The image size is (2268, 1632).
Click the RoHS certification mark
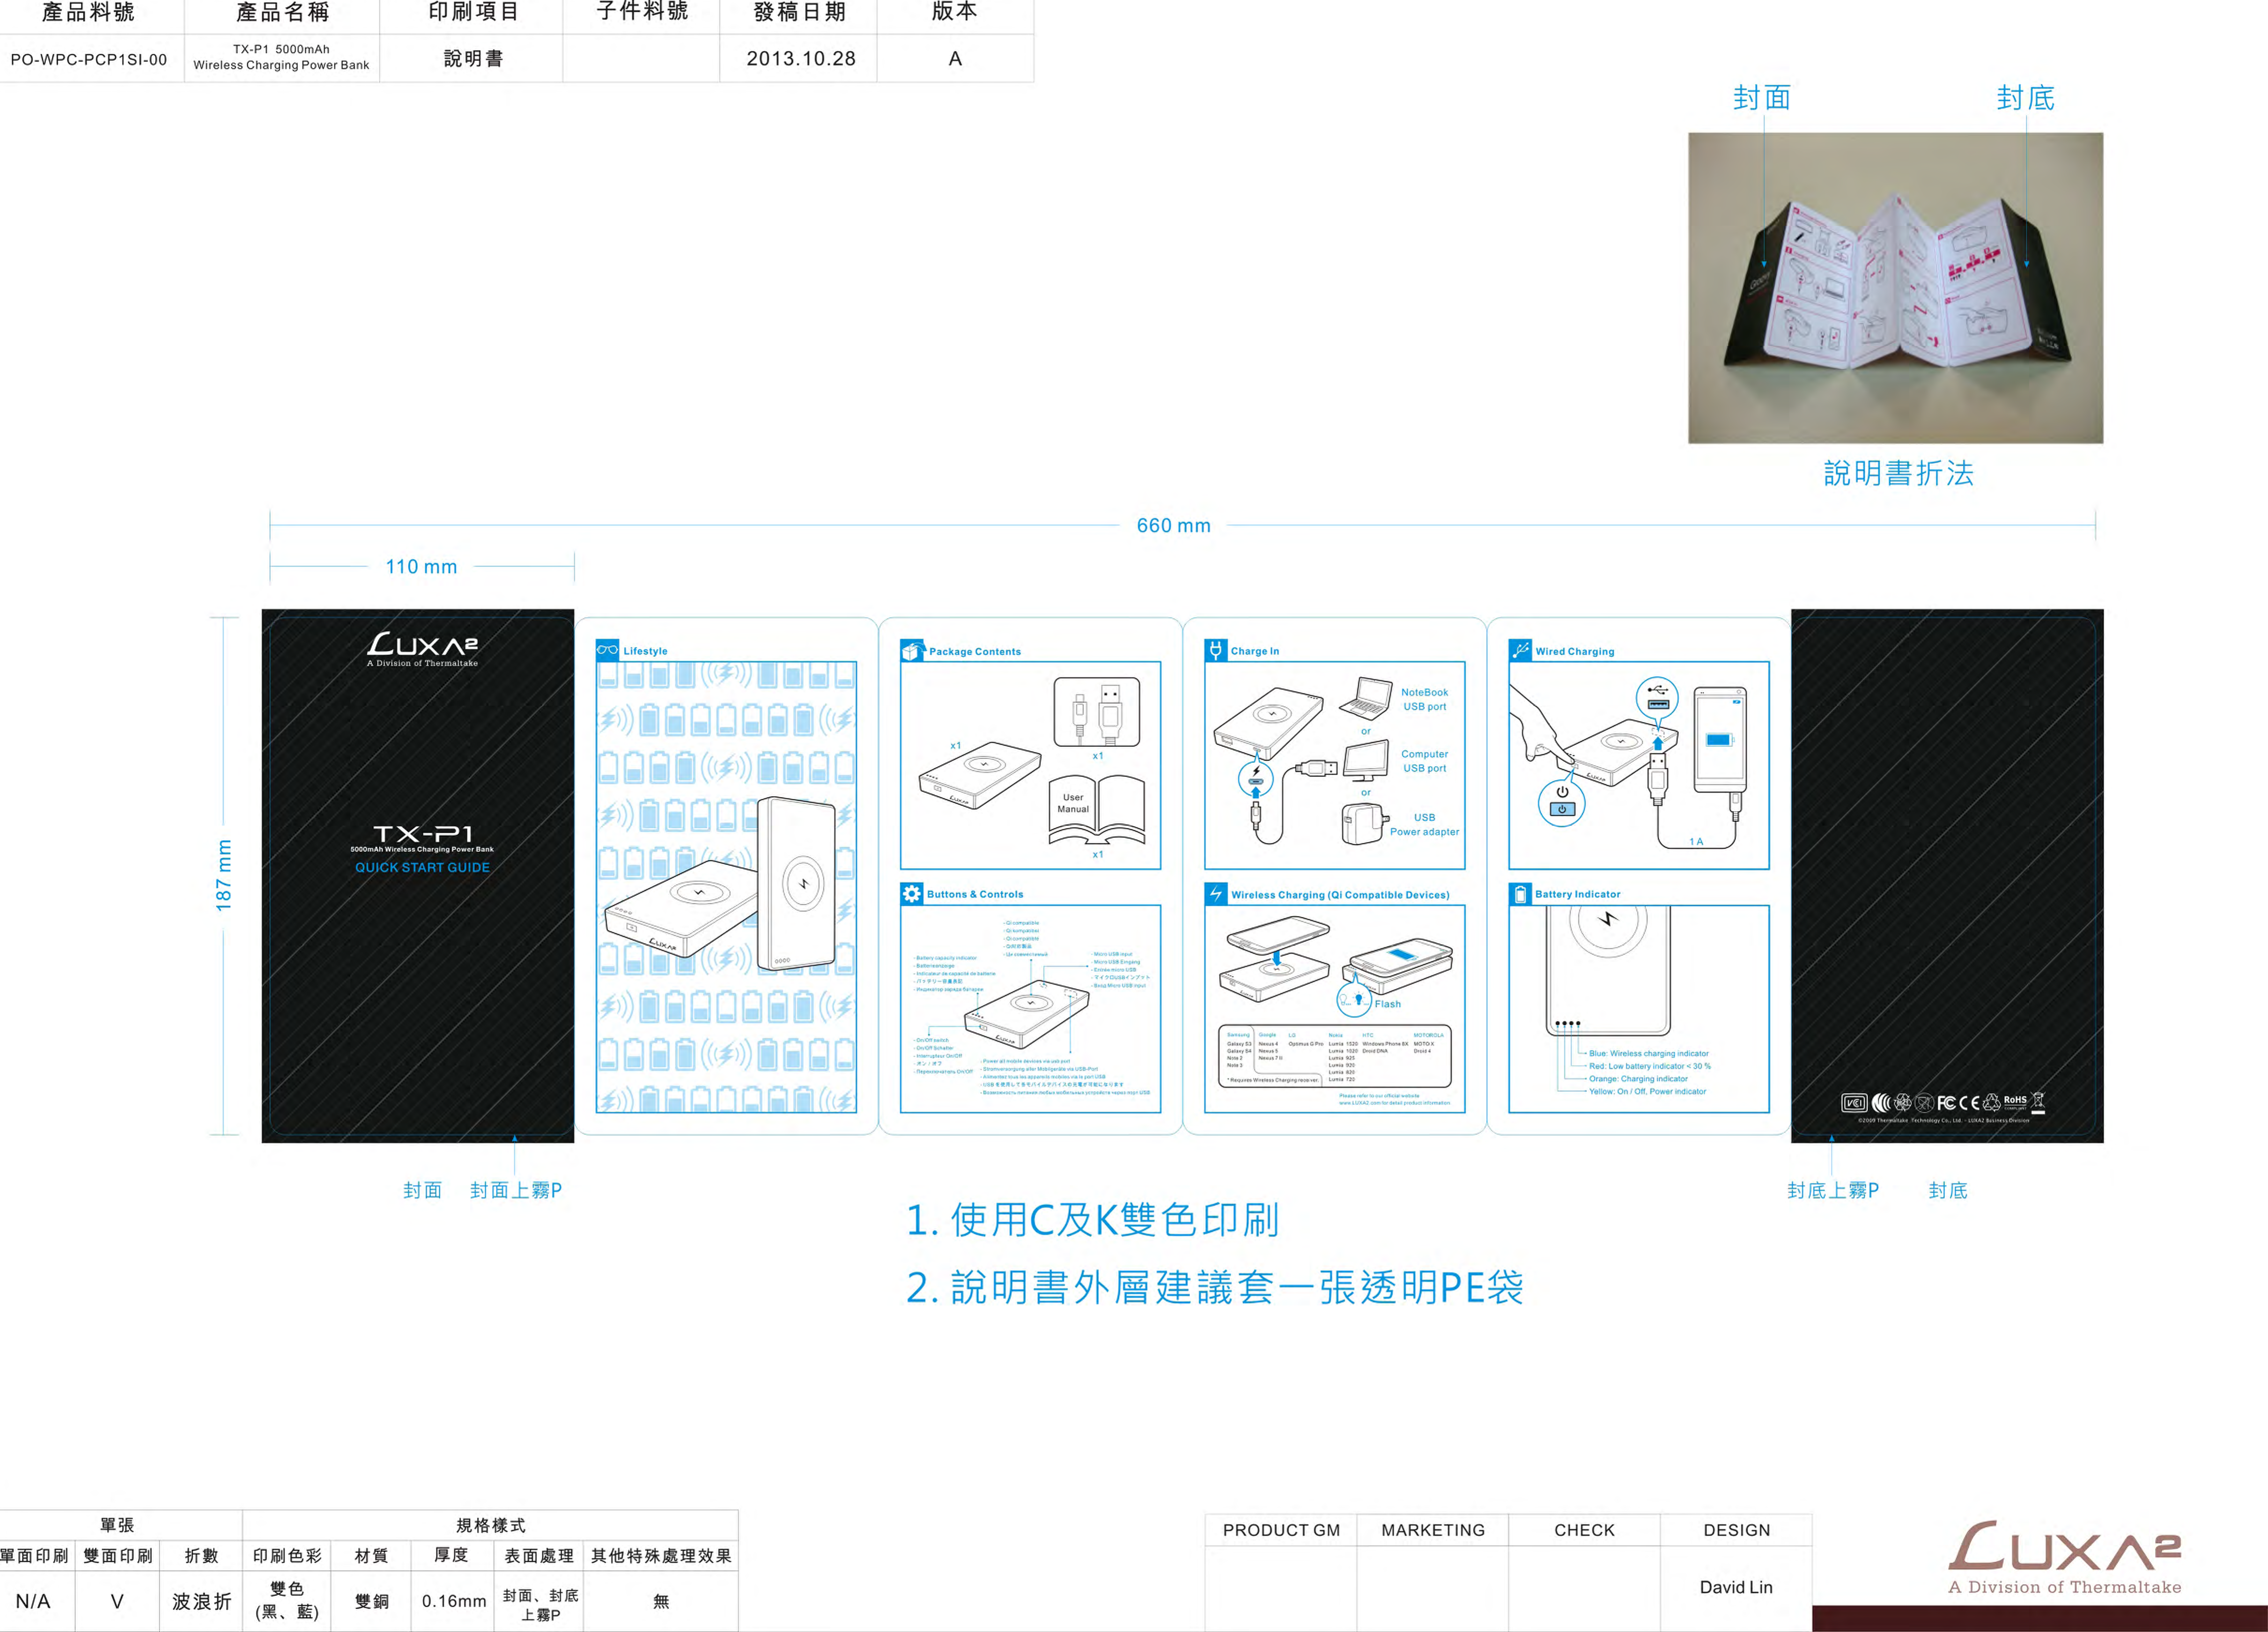click(2015, 1101)
